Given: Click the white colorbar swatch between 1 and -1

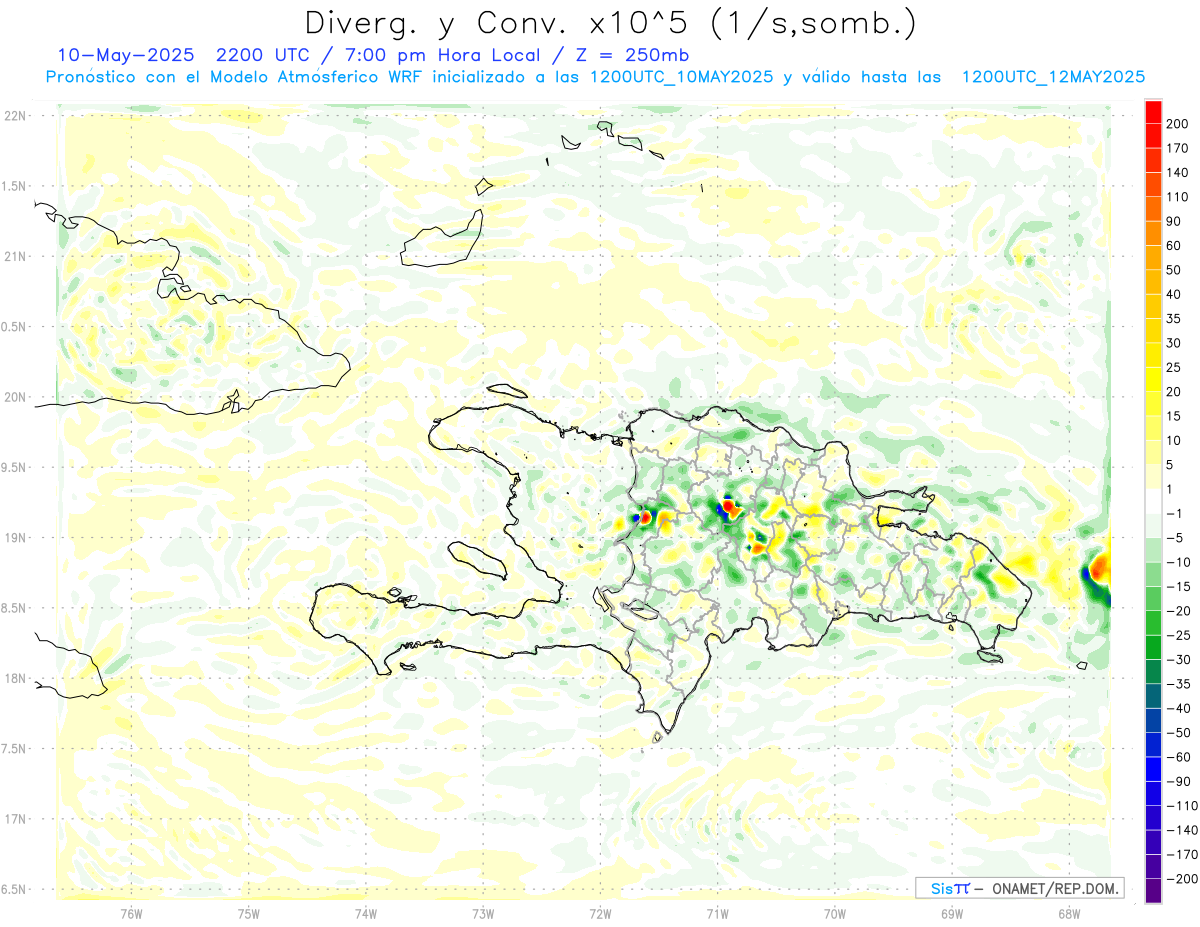Looking at the screenshot, I should click(1153, 501).
